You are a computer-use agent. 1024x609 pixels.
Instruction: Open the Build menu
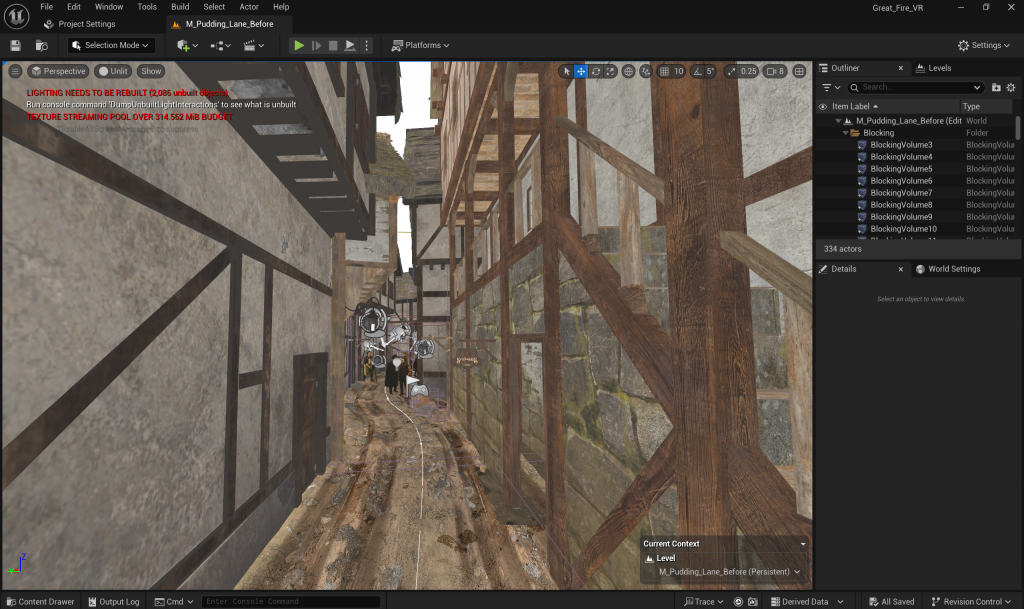(x=180, y=7)
